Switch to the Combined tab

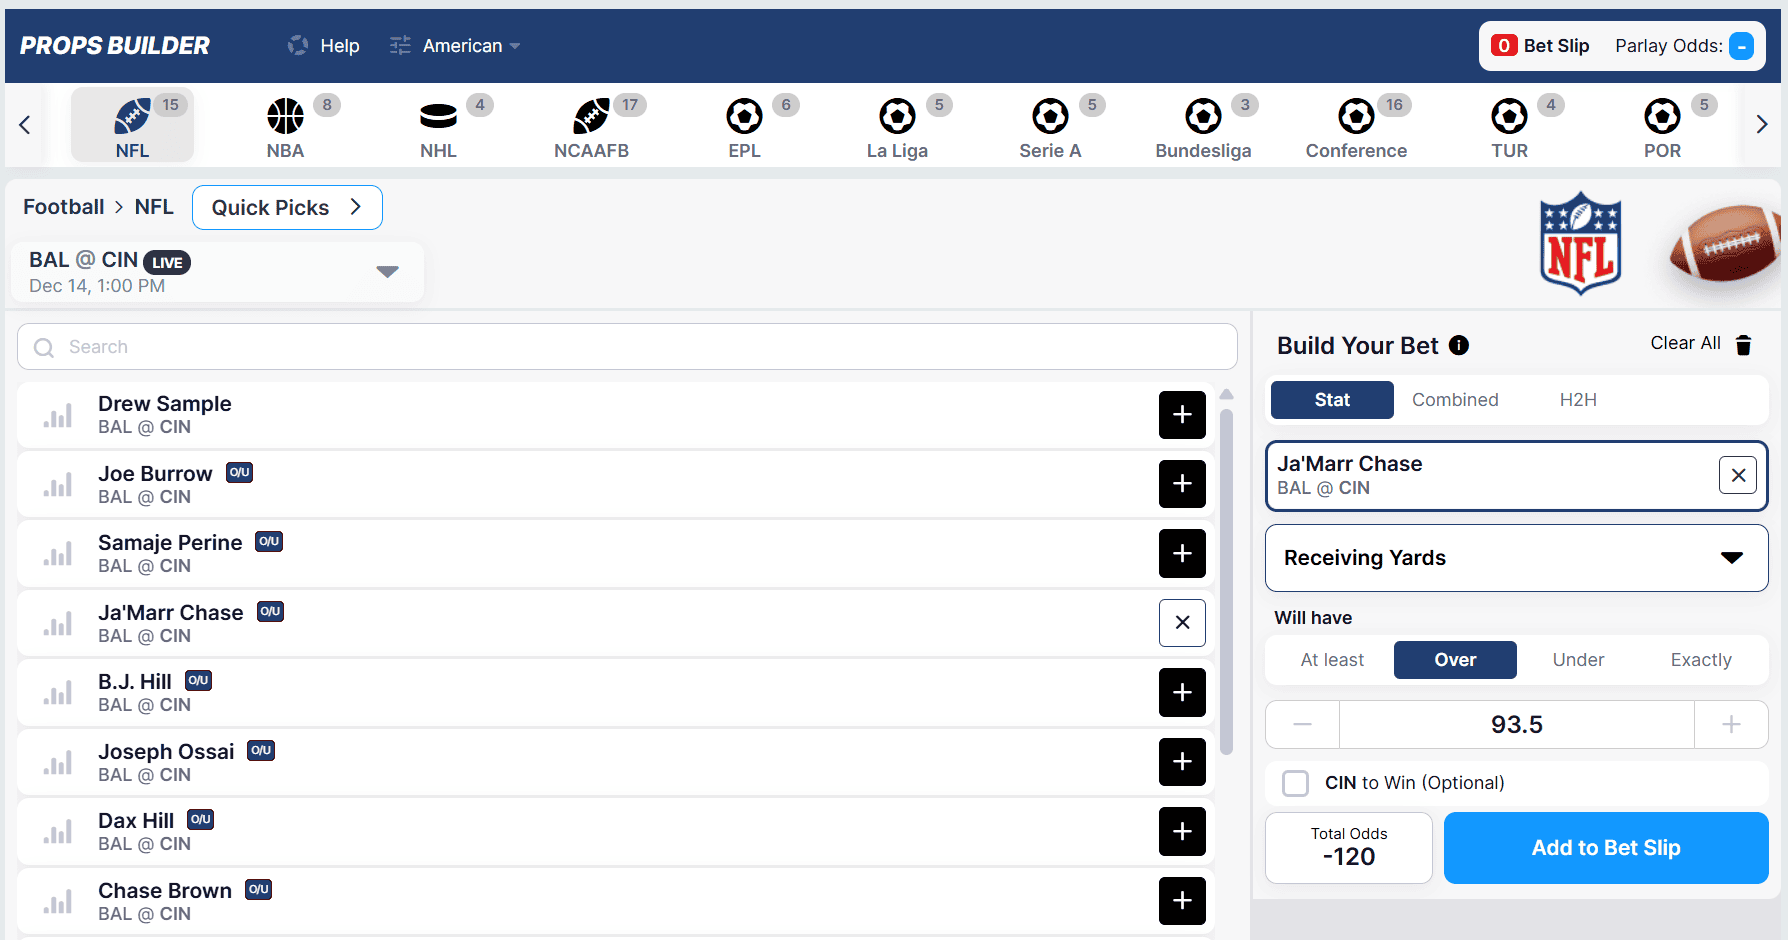(x=1455, y=399)
